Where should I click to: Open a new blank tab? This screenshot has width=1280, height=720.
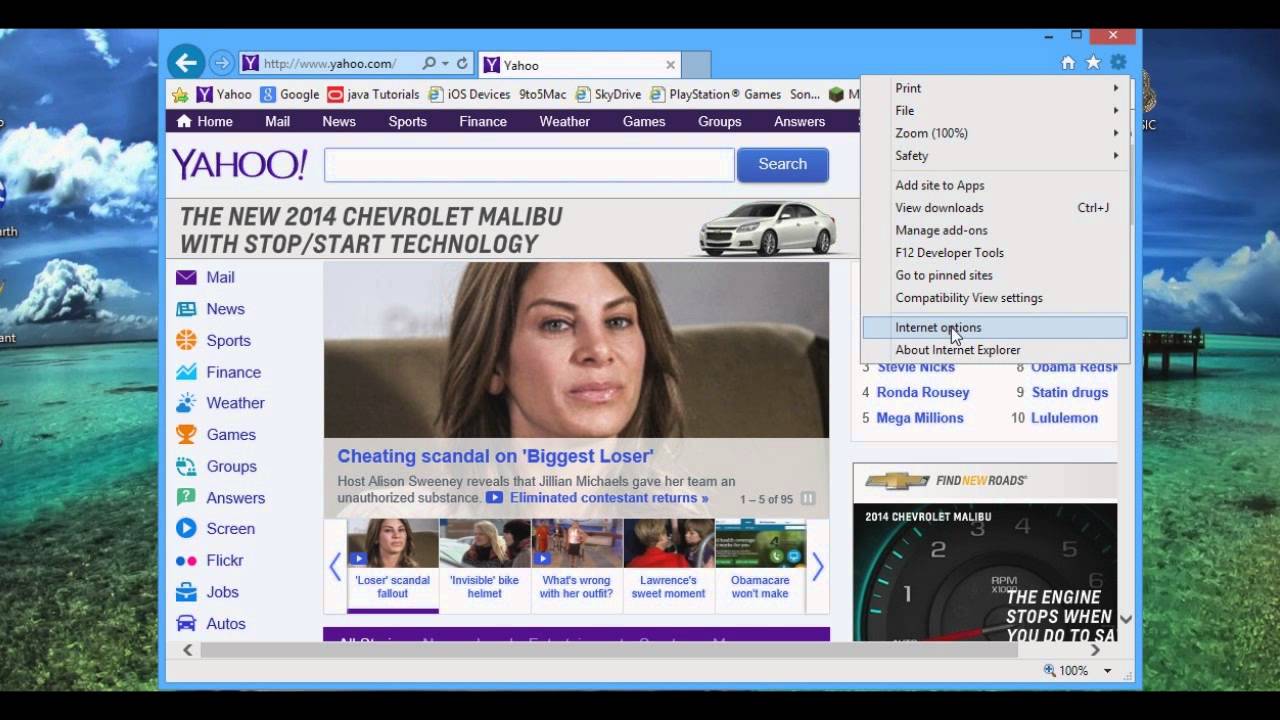[x=696, y=65]
